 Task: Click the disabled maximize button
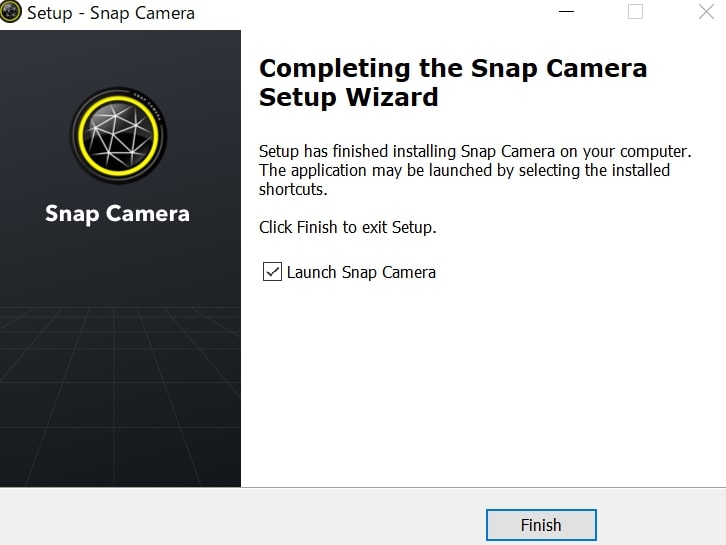point(635,12)
